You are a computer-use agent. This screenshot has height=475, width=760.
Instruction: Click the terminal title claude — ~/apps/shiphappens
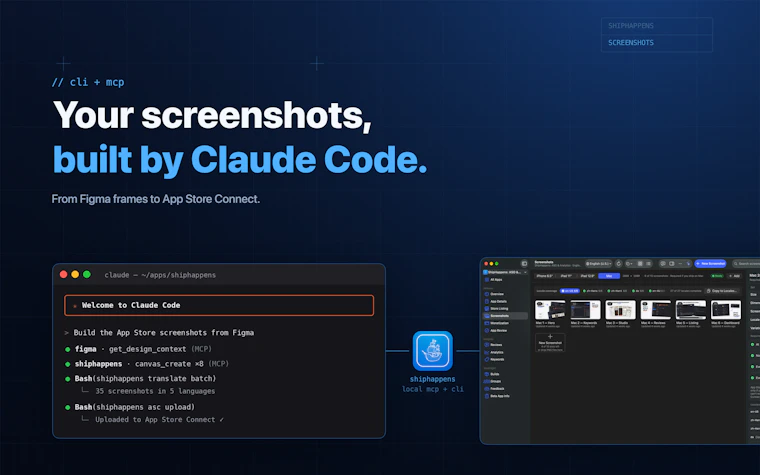[x=160, y=275]
